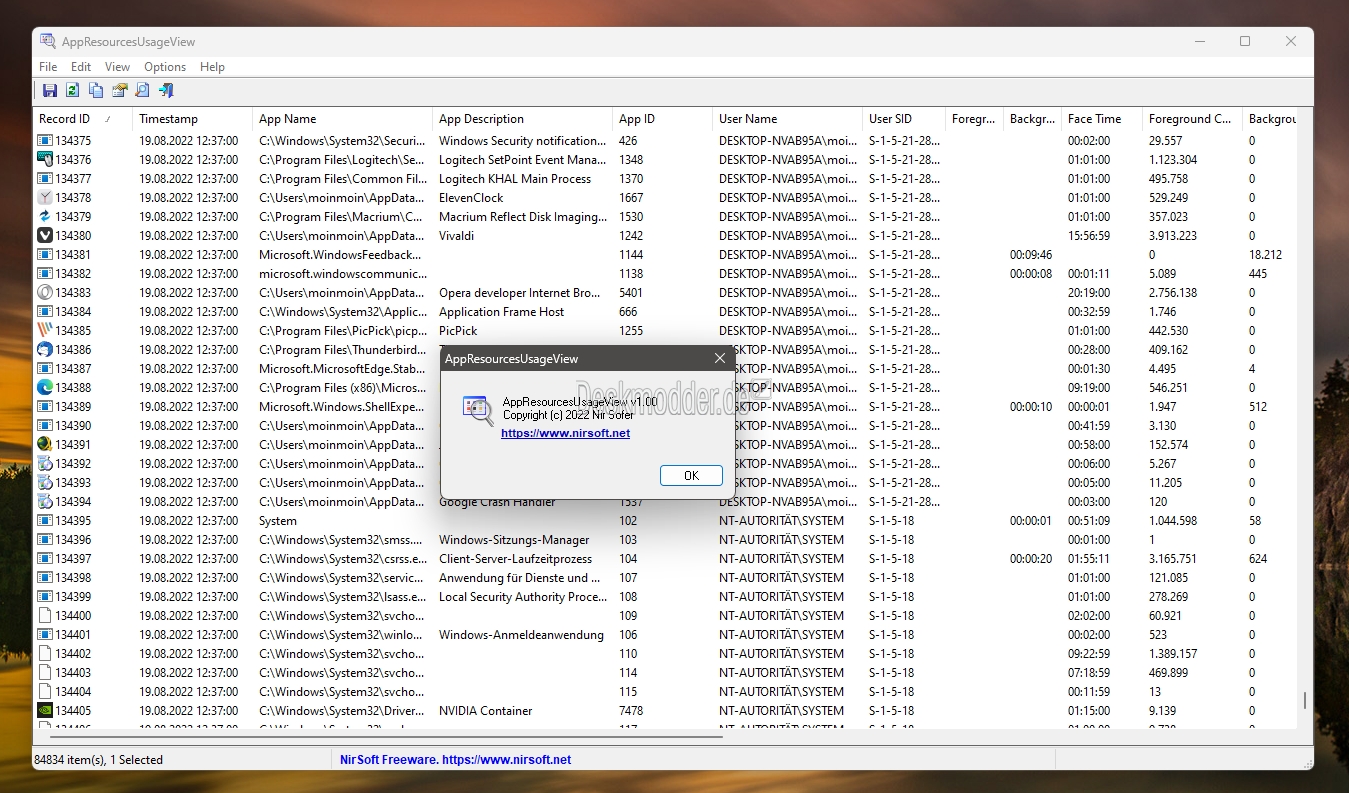Select the 'Windows Security notification...' description cell
The width and height of the screenshot is (1349, 793).
point(522,141)
